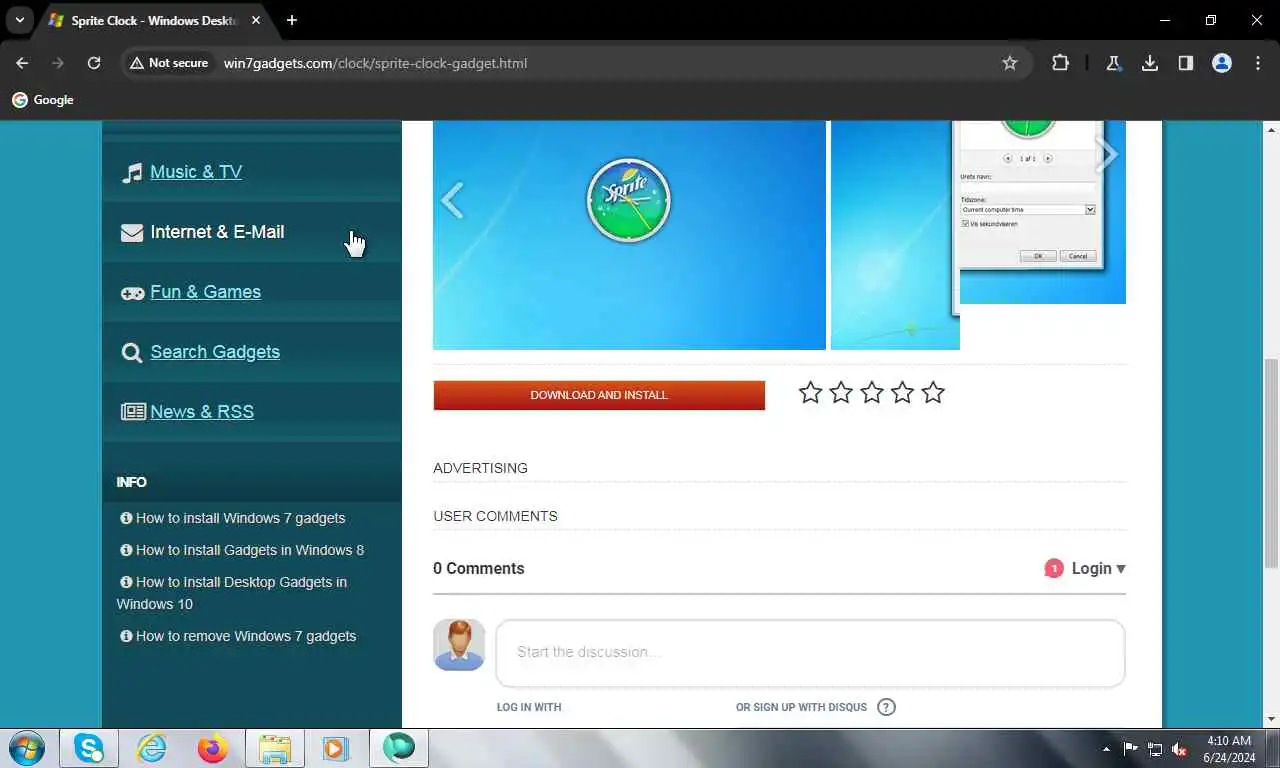Open the Downloads icon in toolbar
This screenshot has width=1280, height=768.
(1150, 63)
